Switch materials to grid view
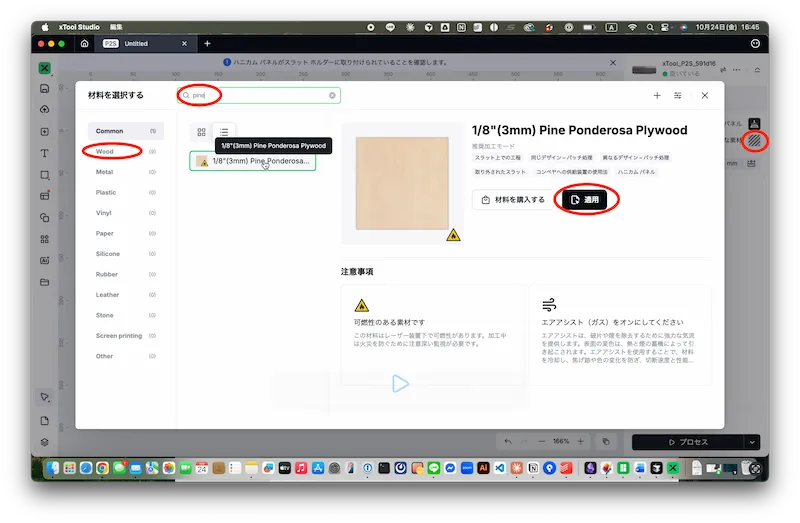The width and height of the screenshot is (800, 523). pyautogui.click(x=202, y=132)
